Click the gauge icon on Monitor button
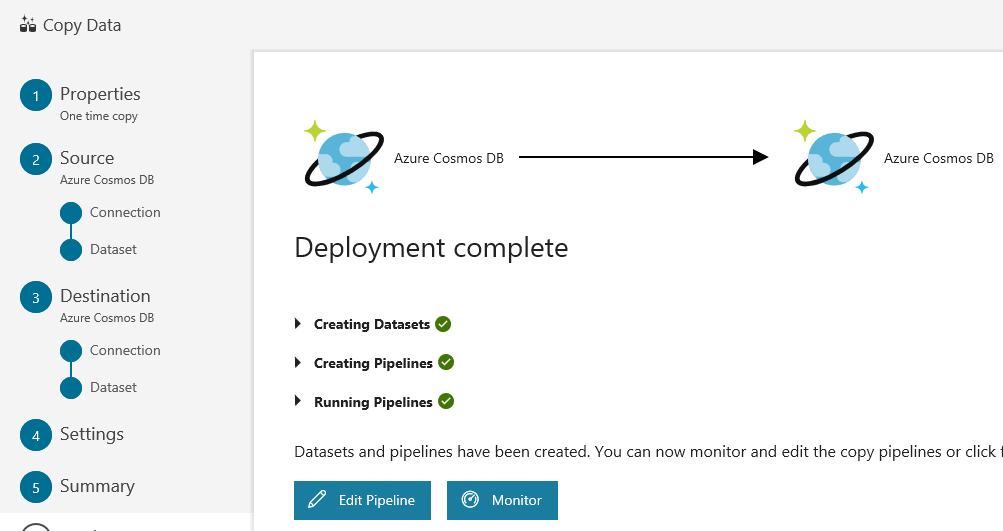The height and width of the screenshot is (531, 1003). pyautogui.click(x=470, y=500)
